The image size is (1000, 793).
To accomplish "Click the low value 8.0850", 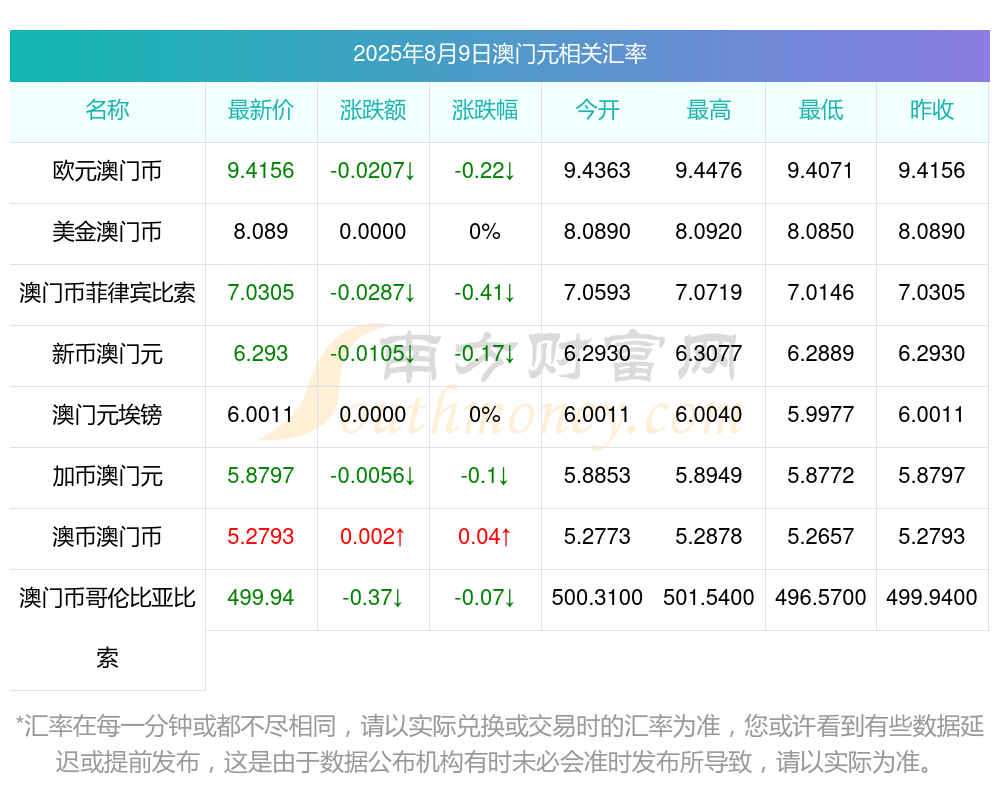I will pyautogui.click(x=821, y=231).
